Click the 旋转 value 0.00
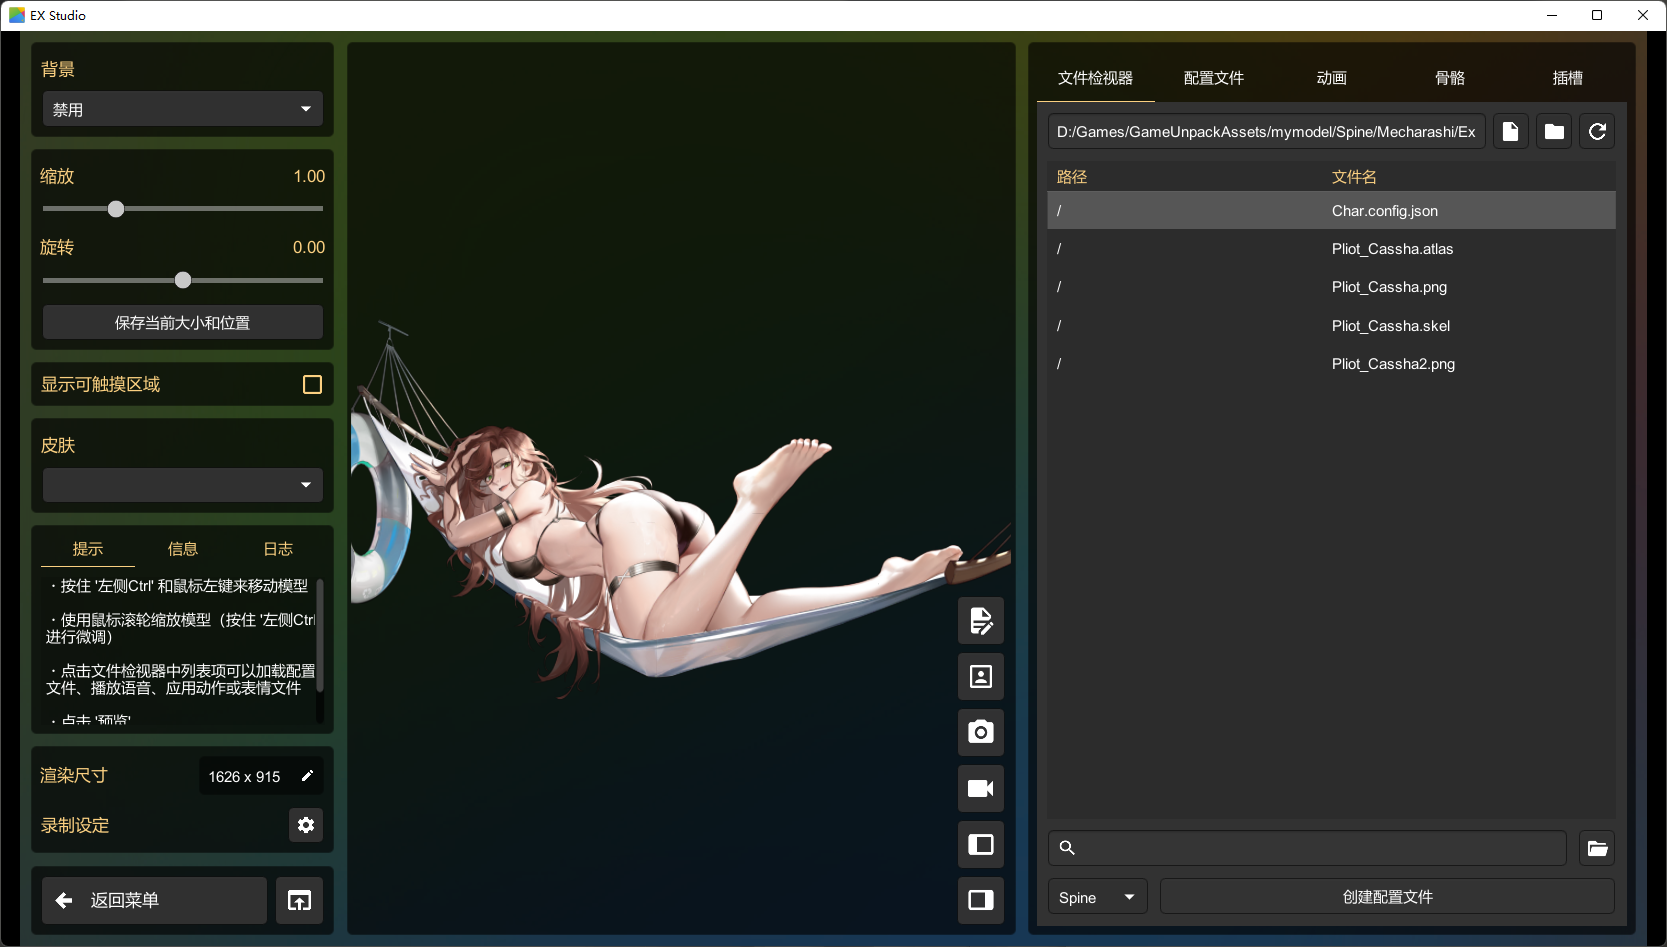Image resolution: width=1667 pixels, height=947 pixels. tap(309, 247)
